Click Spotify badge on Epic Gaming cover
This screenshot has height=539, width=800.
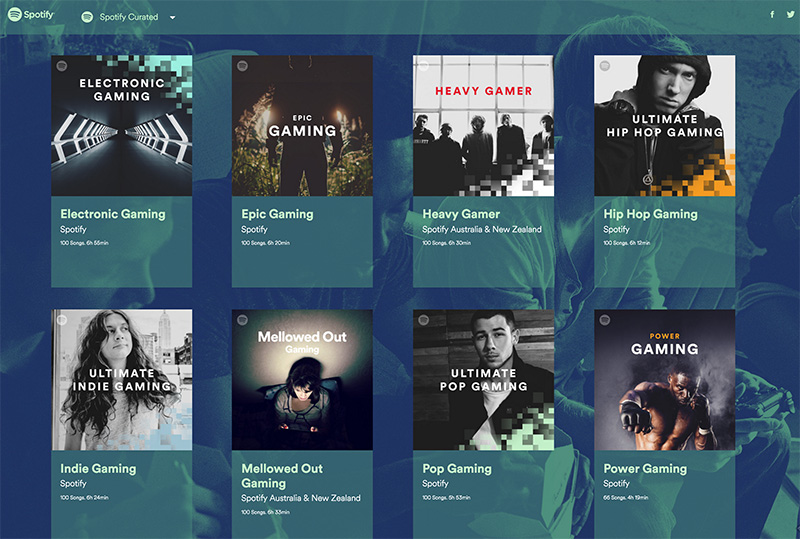click(243, 66)
